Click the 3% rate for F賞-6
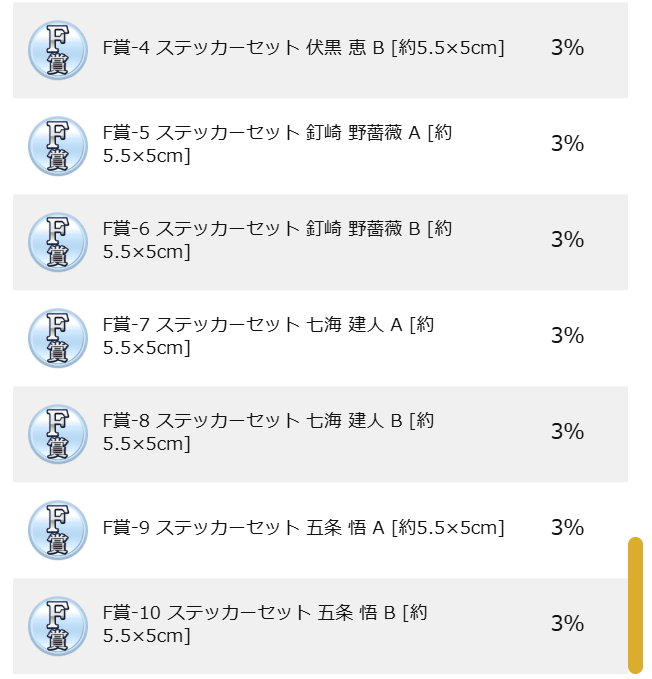 click(568, 239)
